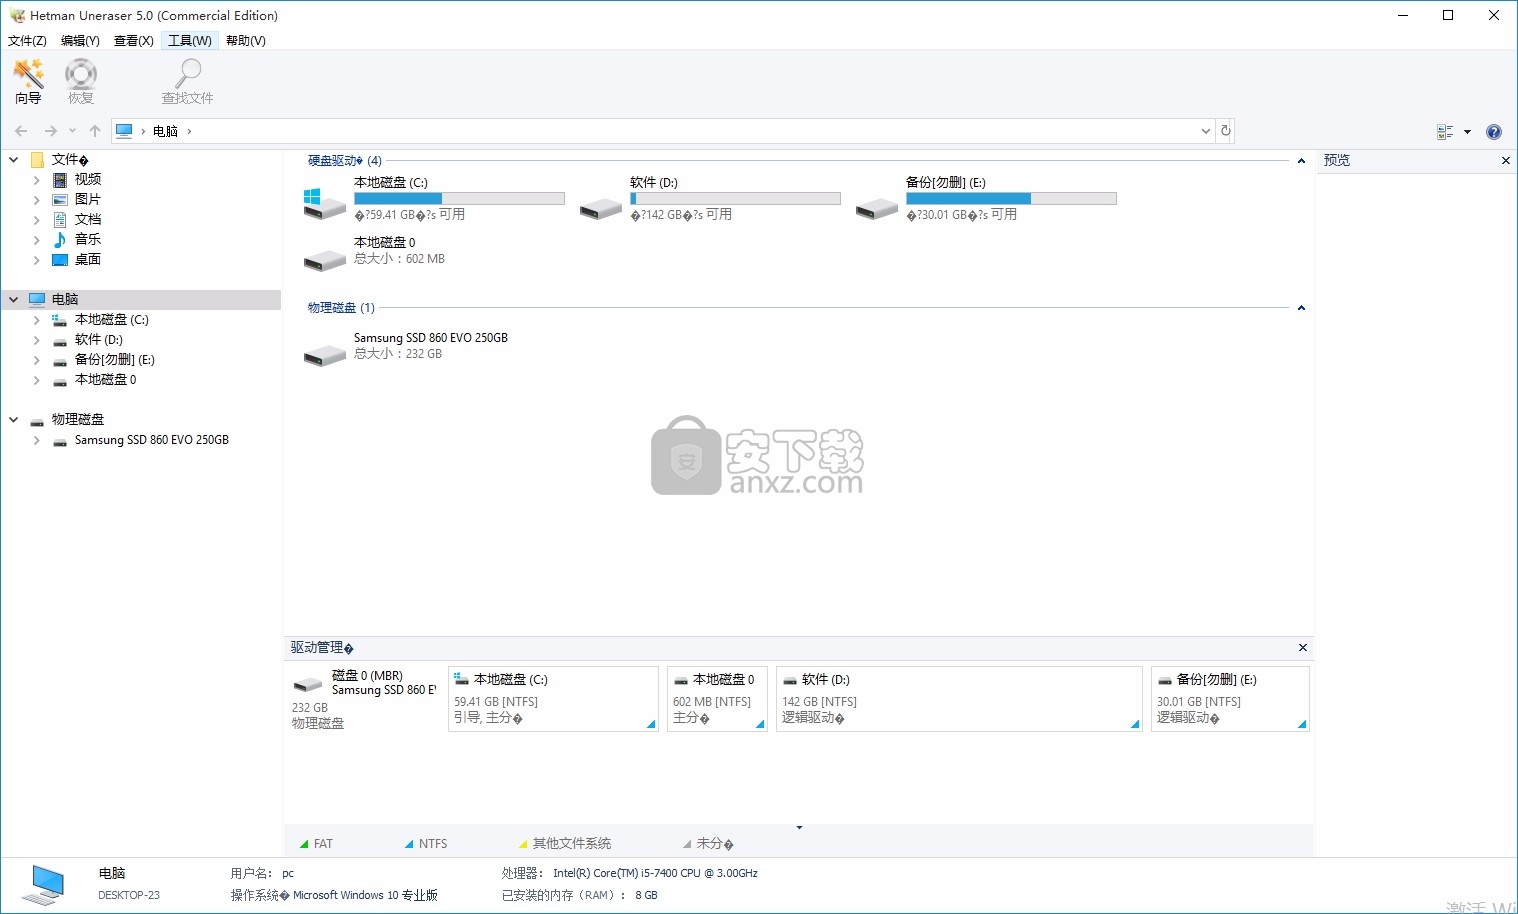Toggle the legend panel small arrow
Image resolution: width=1518 pixels, height=914 pixels.
point(799,828)
